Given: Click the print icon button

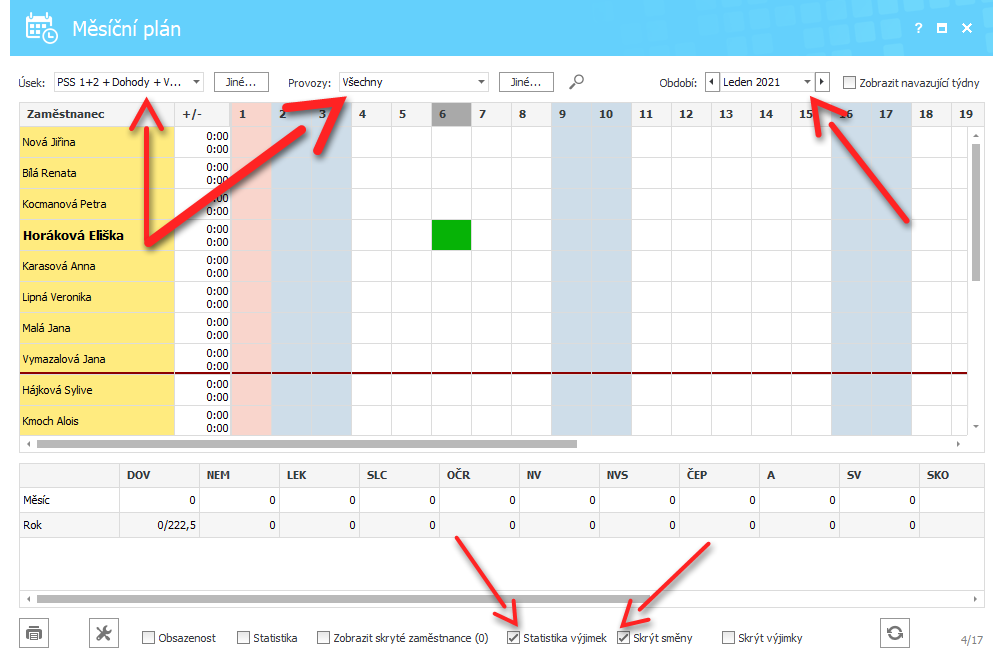Looking at the screenshot, I should 34,633.
